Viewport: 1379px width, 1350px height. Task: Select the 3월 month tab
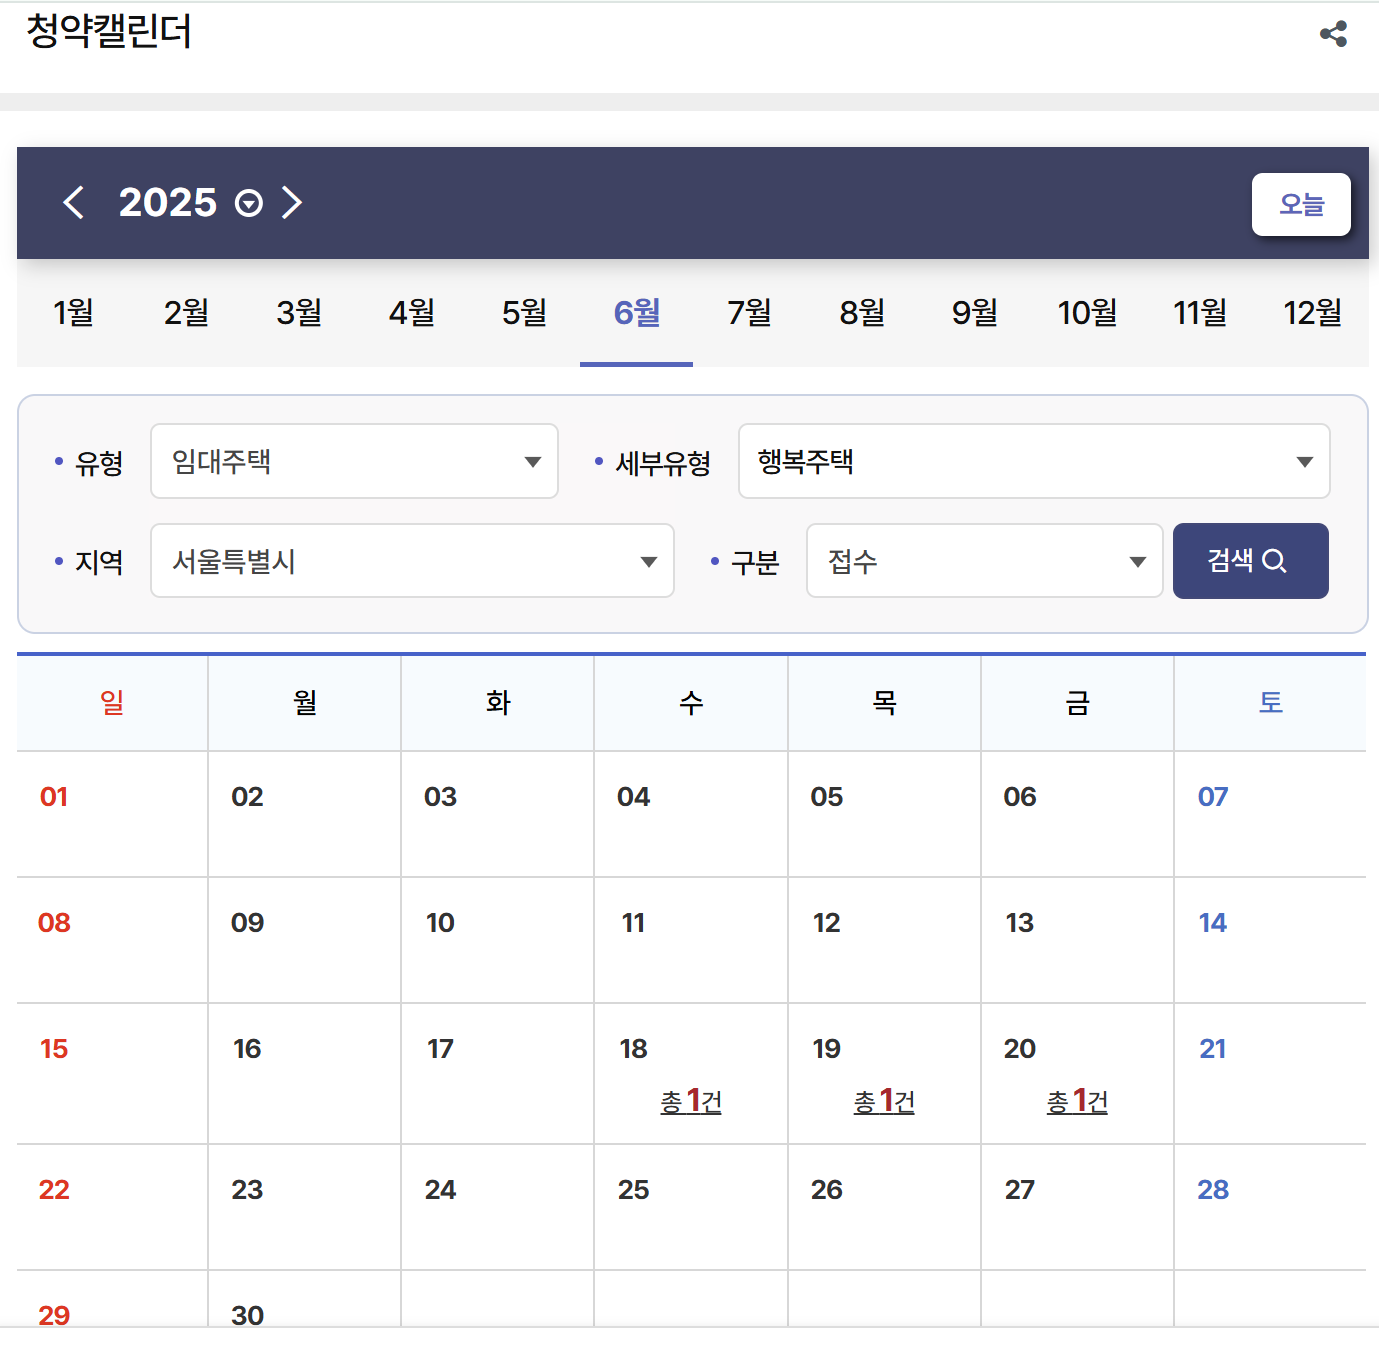[298, 313]
